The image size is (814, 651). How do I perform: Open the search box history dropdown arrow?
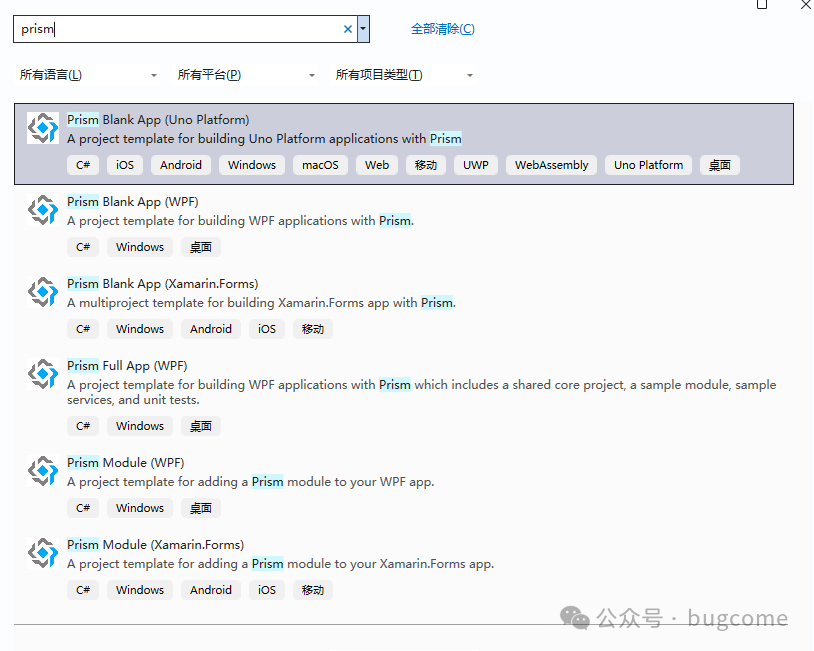point(363,29)
